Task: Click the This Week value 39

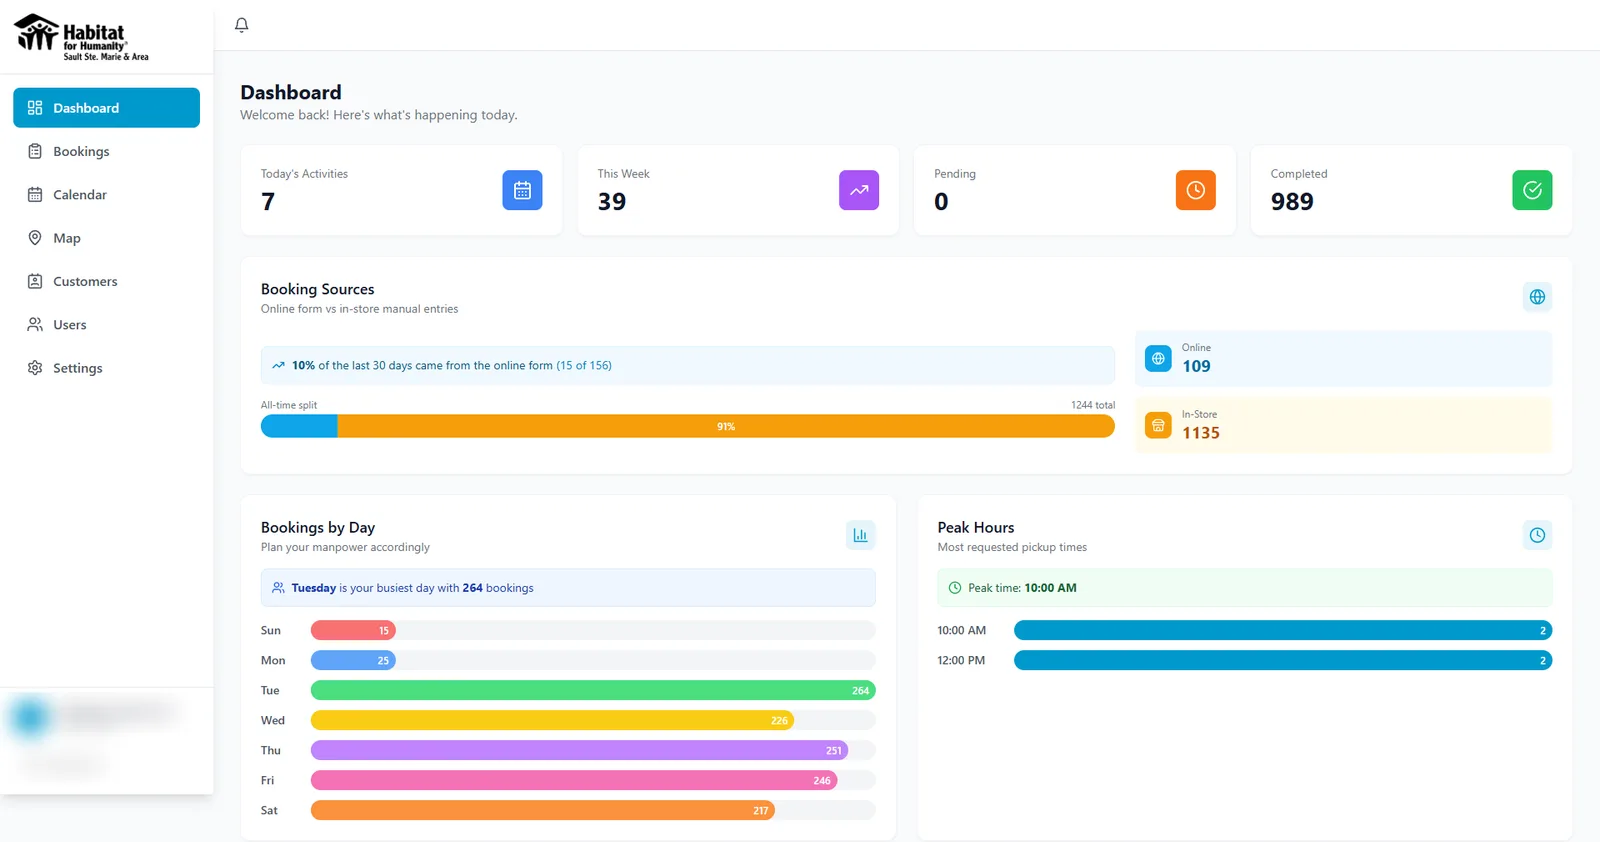Action: 612,202
